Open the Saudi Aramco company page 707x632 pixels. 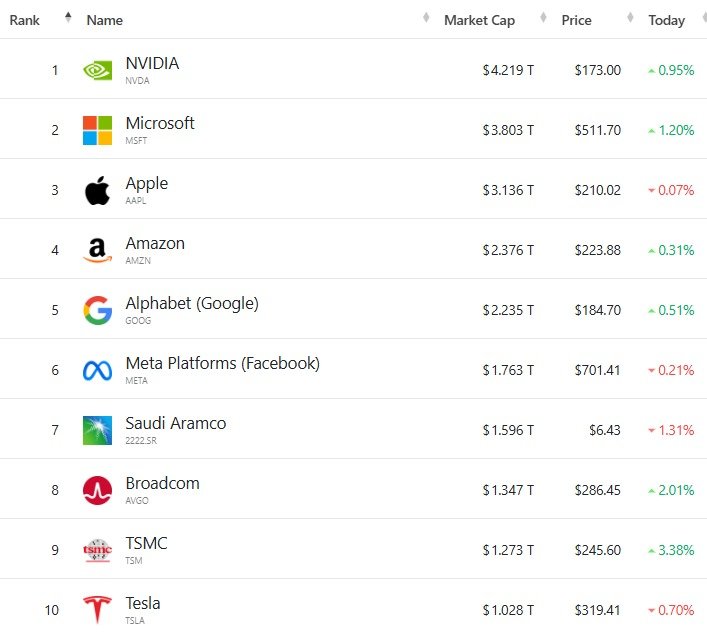(176, 424)
